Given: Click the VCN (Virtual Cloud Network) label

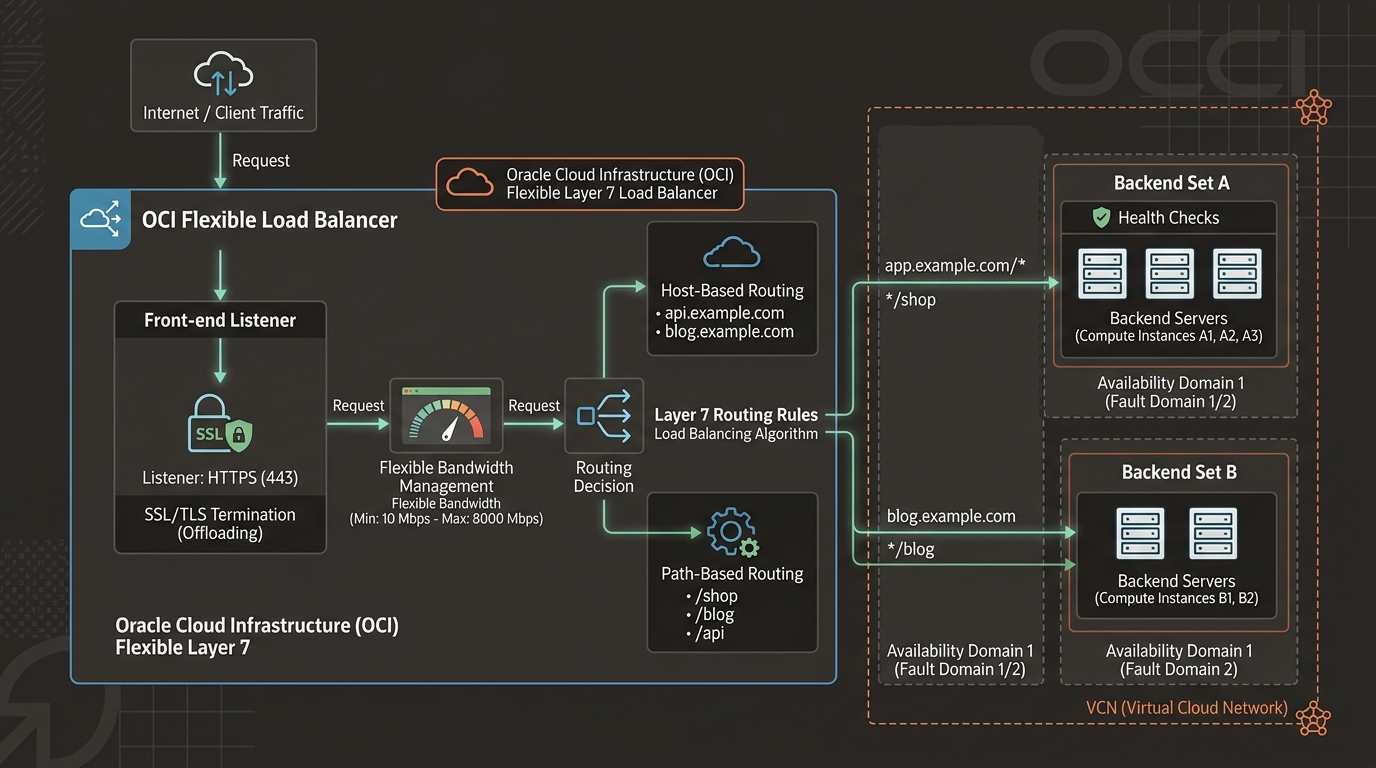Looking at the screenshot, I should pyautogui.click(x=1187, y=708).
